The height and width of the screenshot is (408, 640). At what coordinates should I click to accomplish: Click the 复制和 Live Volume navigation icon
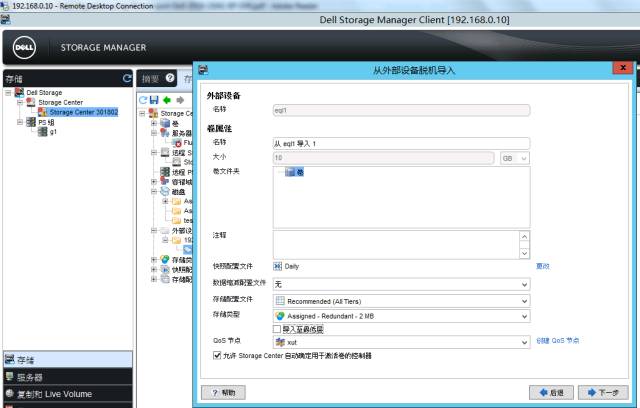[x=9, y=394]
